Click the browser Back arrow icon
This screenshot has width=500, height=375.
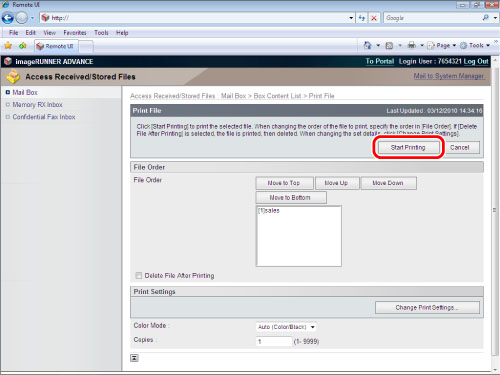tap(8, 18)
